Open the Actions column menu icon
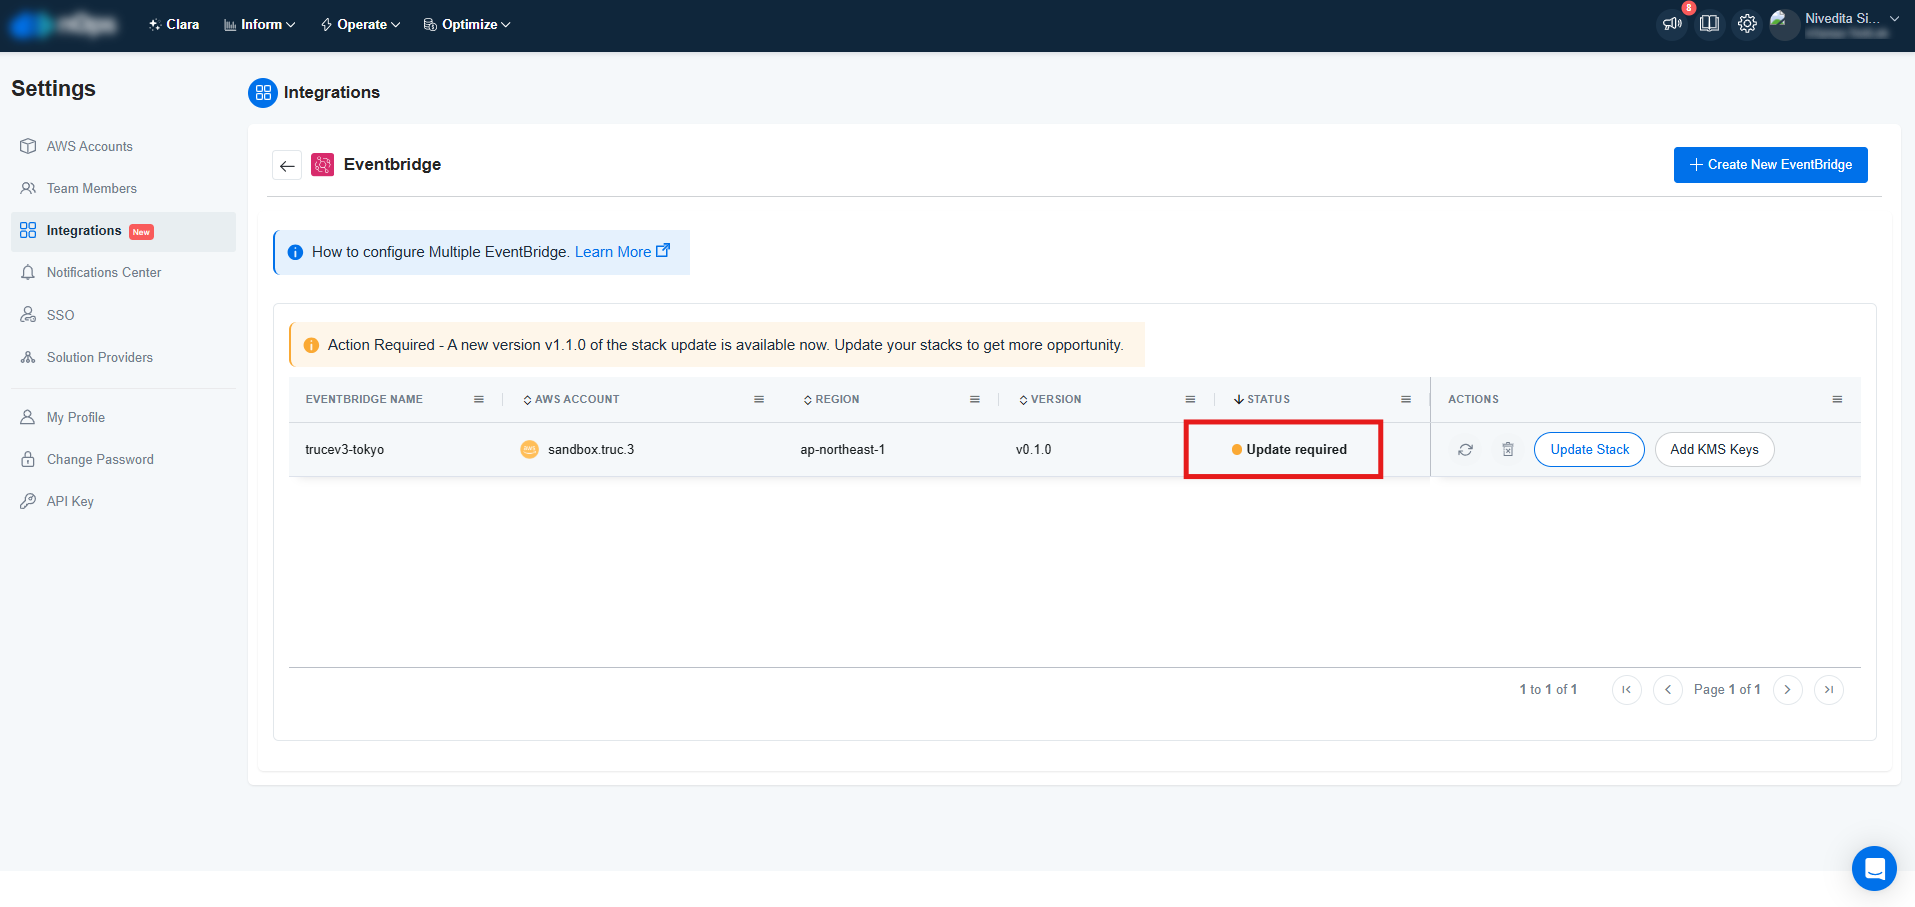Image resolution: width=1915 pixels, height=907 pixels. [1837, 400]
